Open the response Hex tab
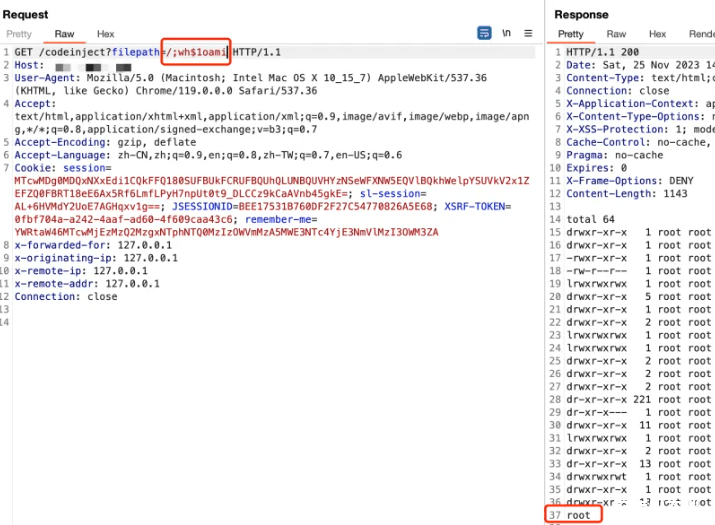The image size is (715, 525). coord(657,34)
